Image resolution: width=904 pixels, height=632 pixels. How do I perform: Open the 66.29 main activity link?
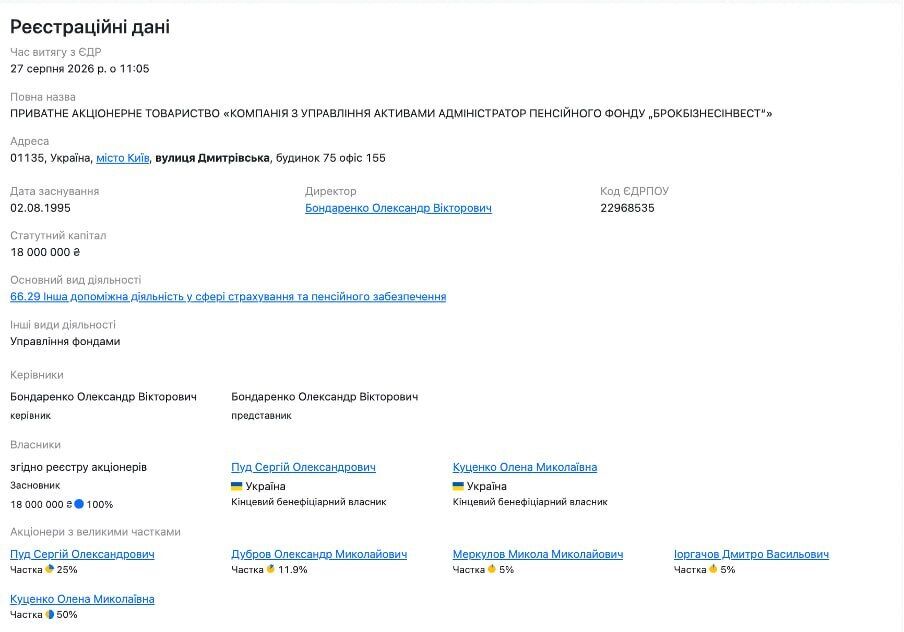coord(228,296)
